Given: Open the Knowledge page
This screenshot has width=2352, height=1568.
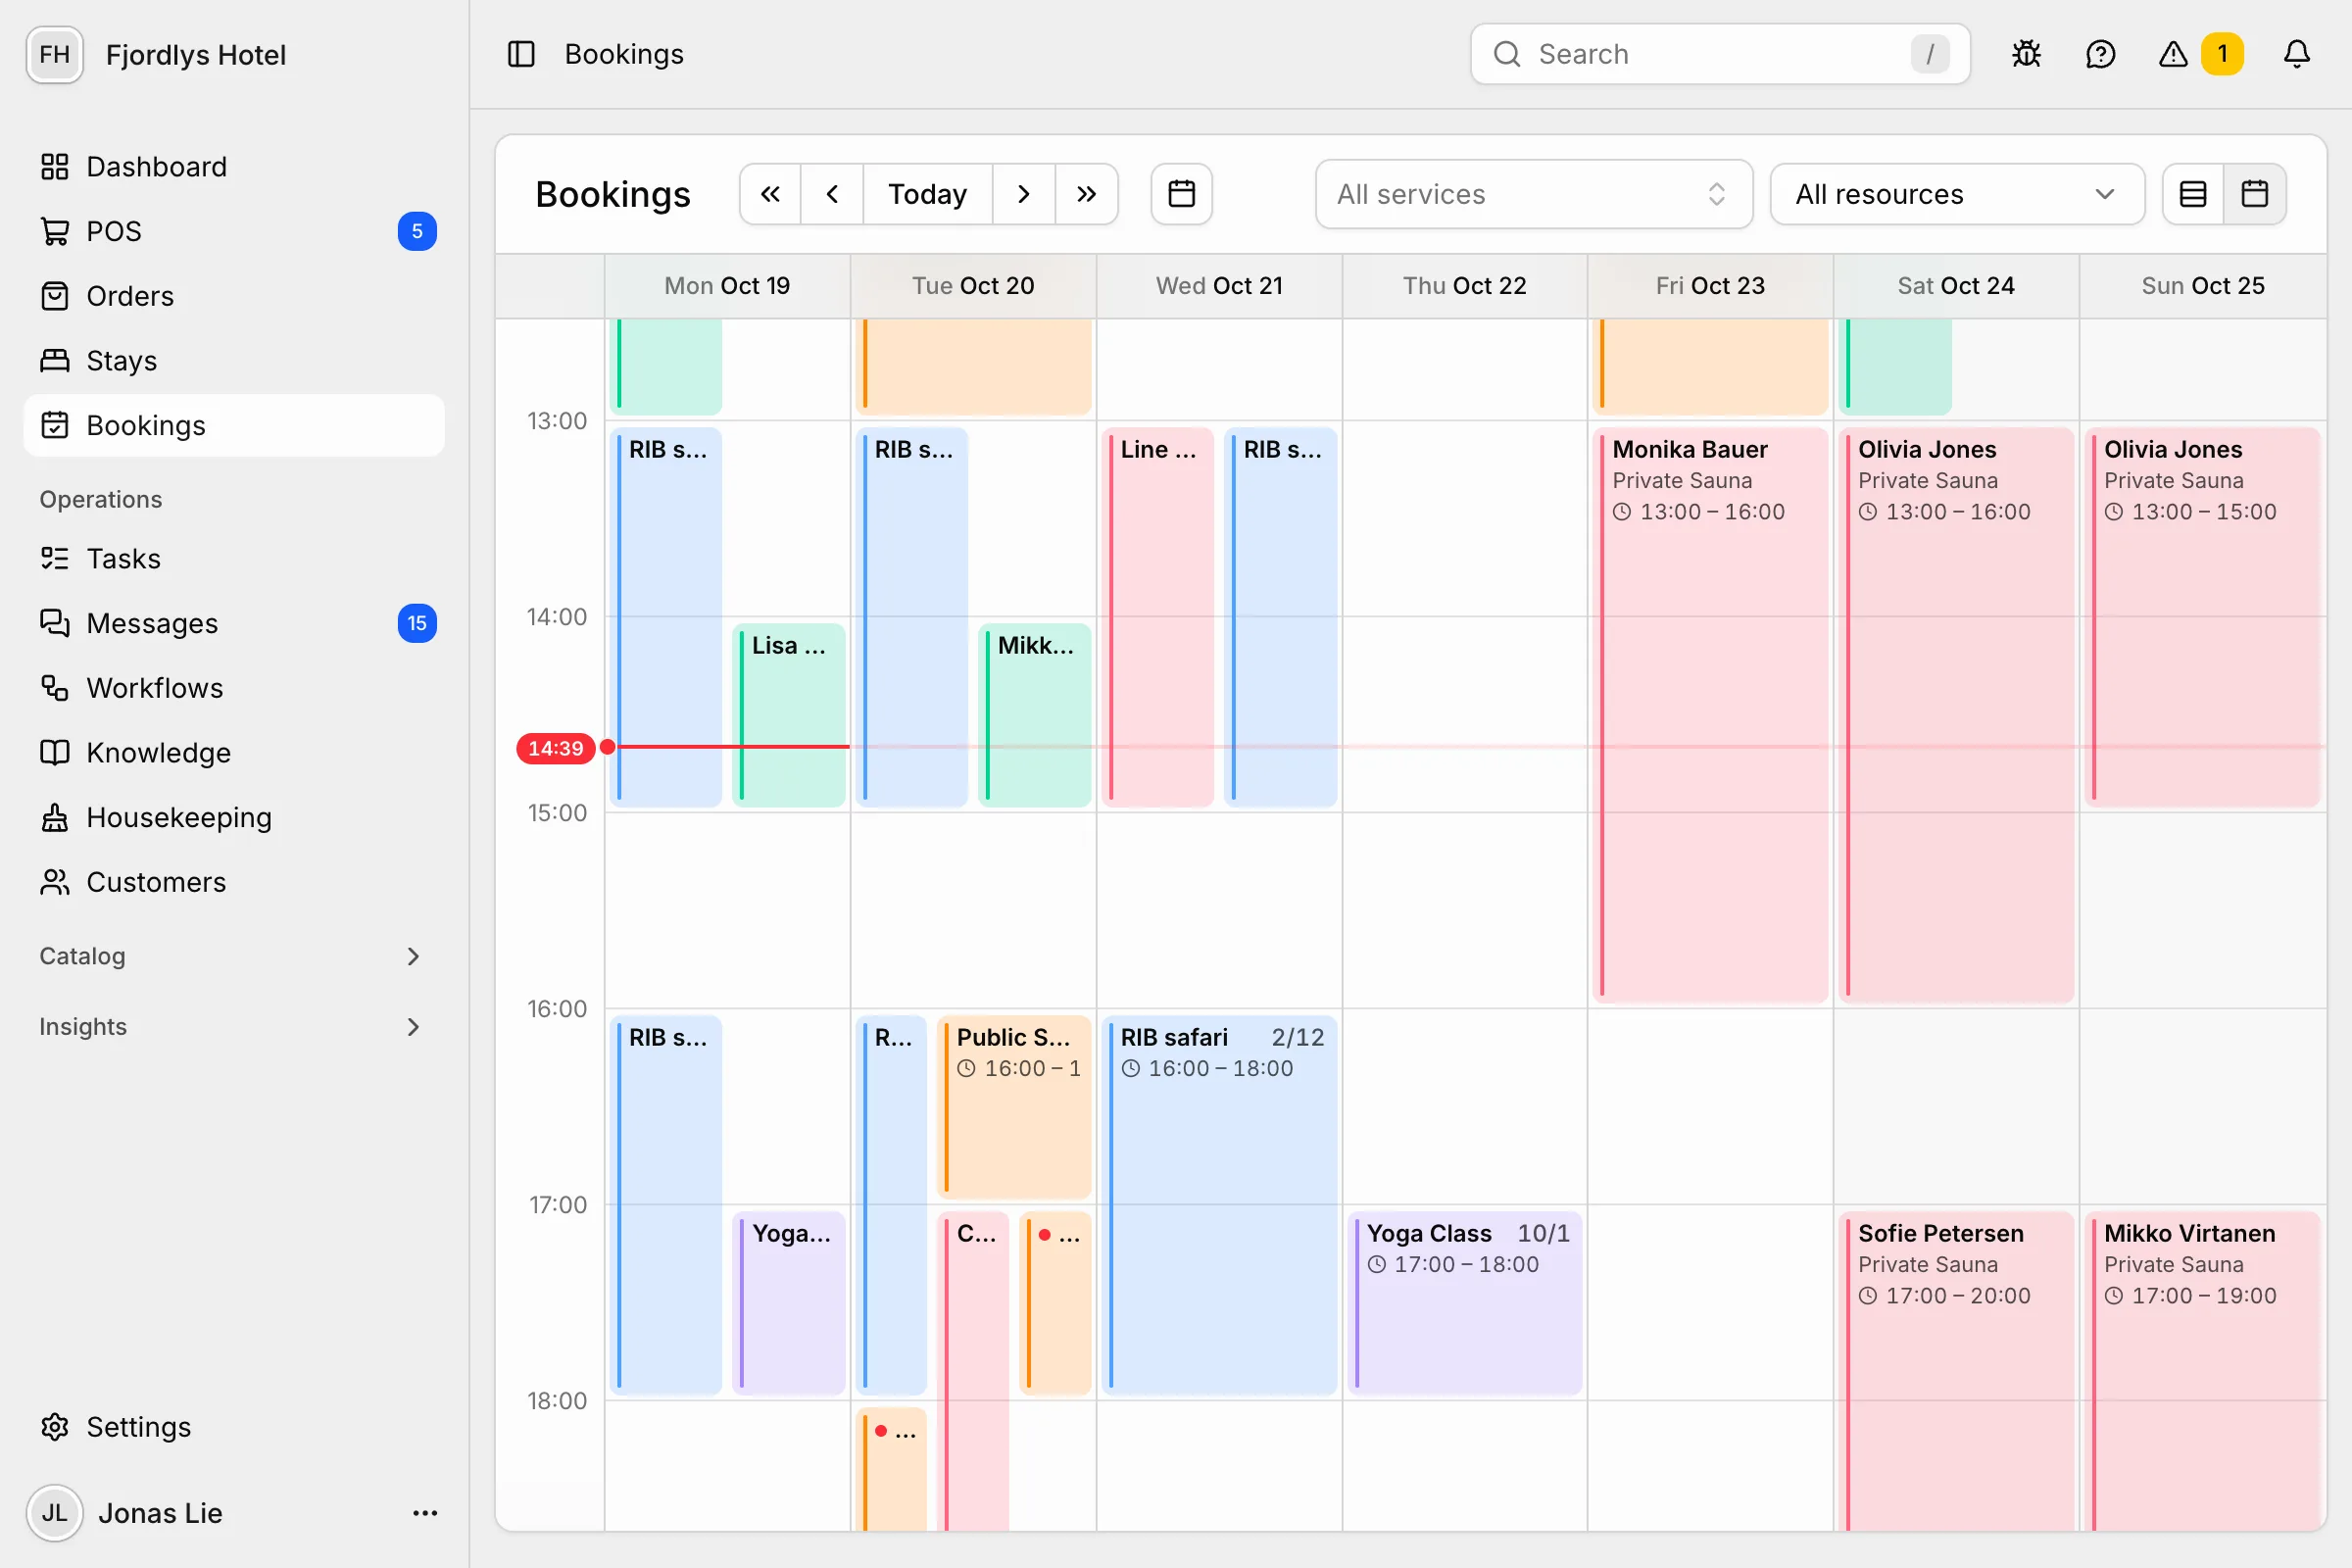Looking at the screenshot, I should (234, 753).
